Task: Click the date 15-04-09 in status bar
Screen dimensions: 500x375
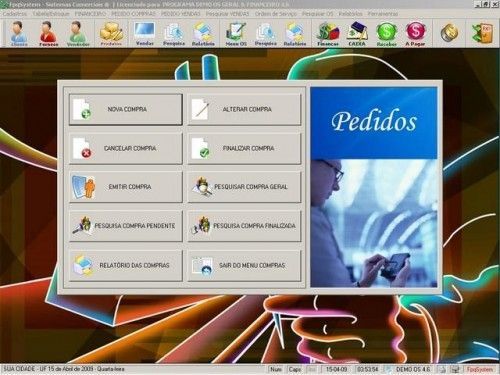Action: click(336, 369)
